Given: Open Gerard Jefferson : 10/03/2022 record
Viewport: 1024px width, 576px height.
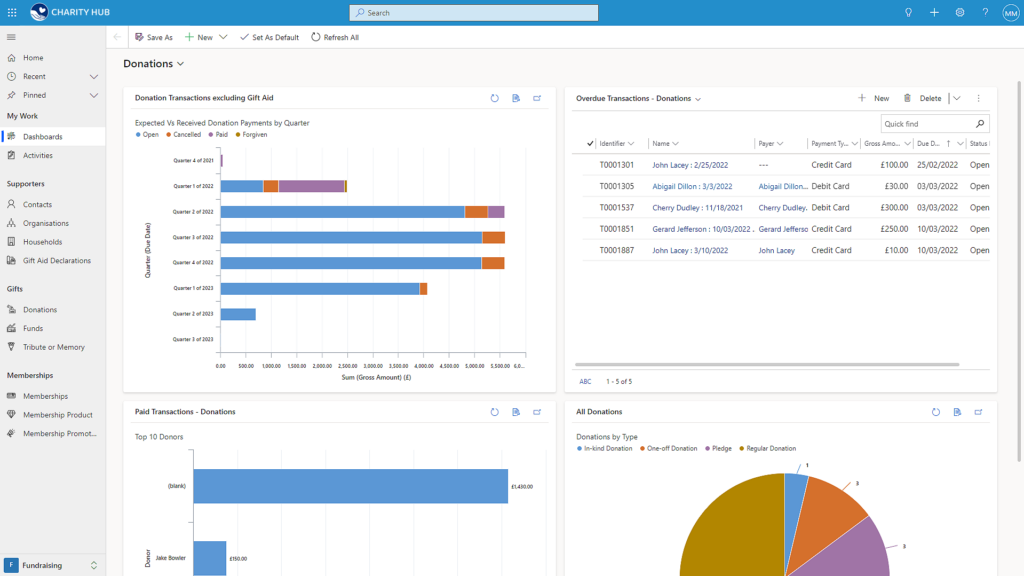Looking at the screenshot, I should pyautogui.click(x=703, y=229).
